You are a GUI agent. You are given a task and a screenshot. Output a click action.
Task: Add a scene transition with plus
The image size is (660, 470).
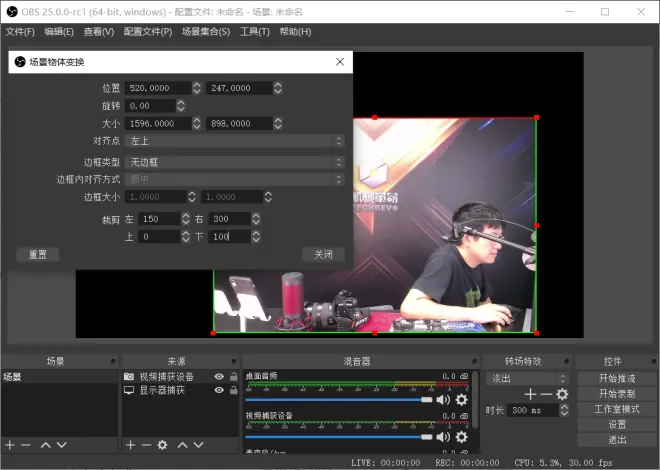[x=530, y=394]
